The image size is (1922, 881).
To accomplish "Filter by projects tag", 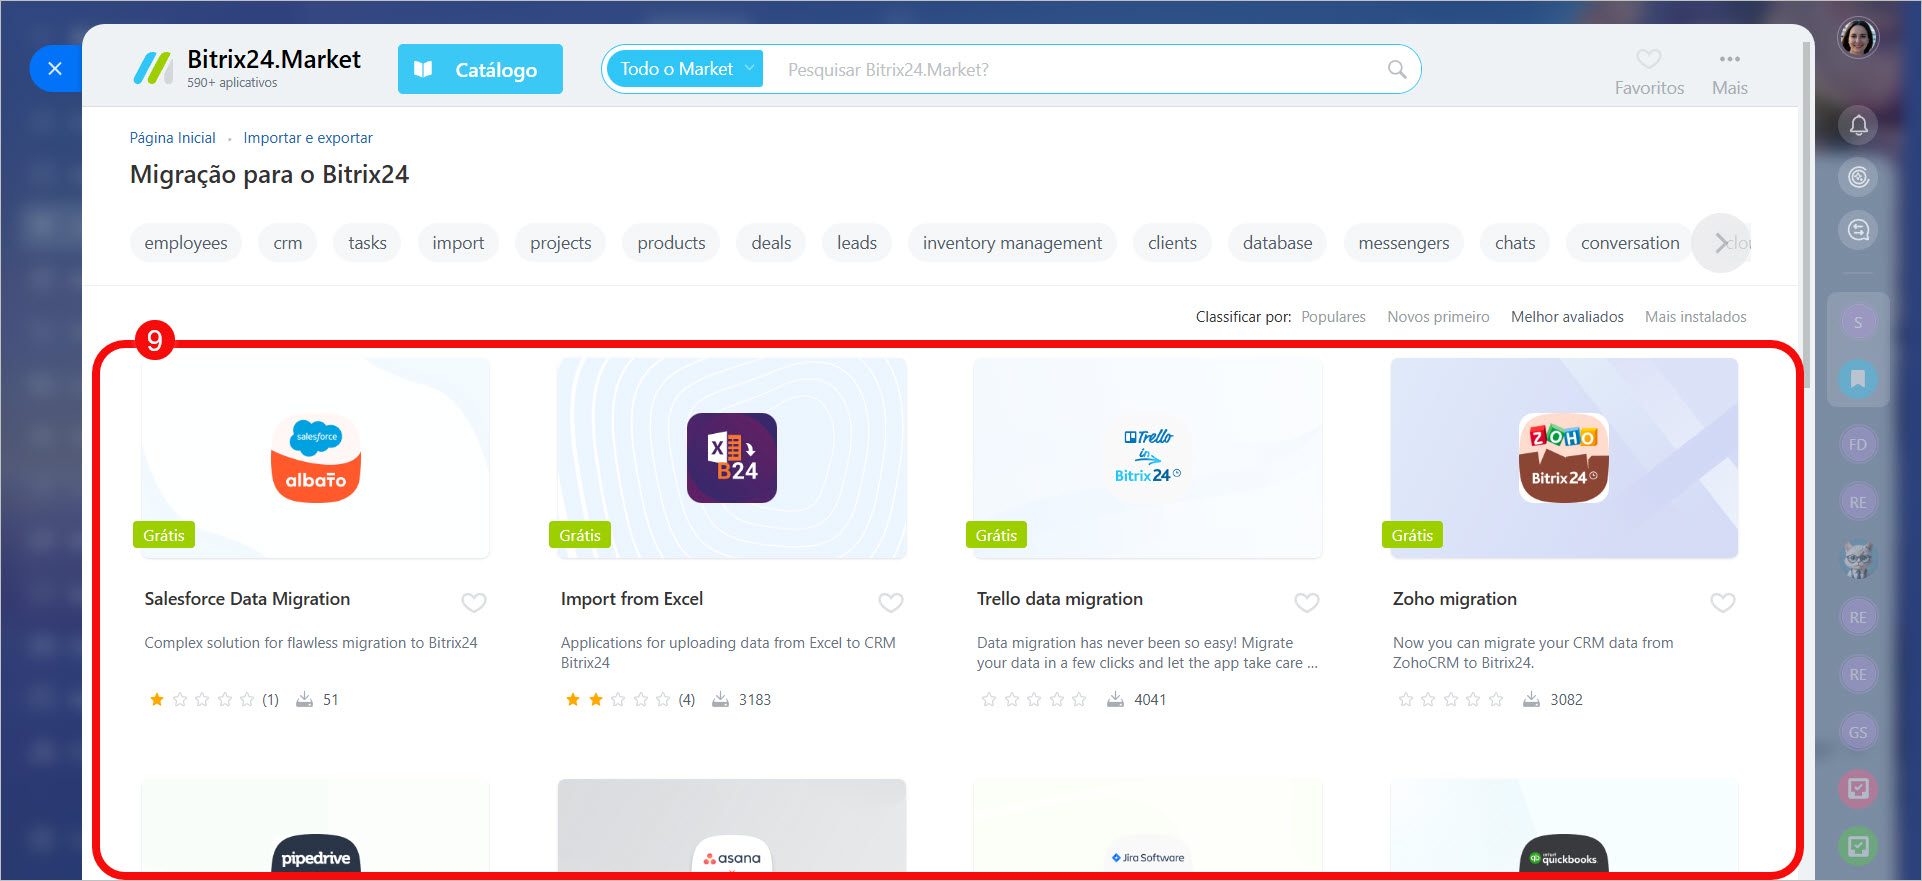I will point(561,243).
